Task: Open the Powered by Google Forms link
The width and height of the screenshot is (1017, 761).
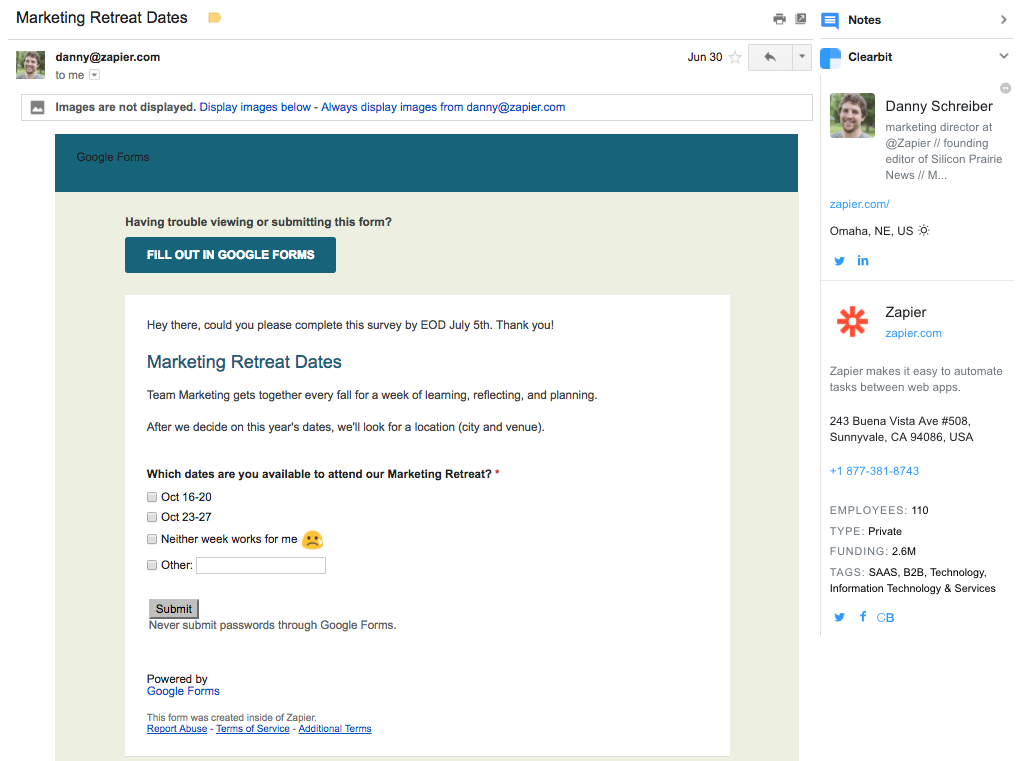Action: (183, 691)
